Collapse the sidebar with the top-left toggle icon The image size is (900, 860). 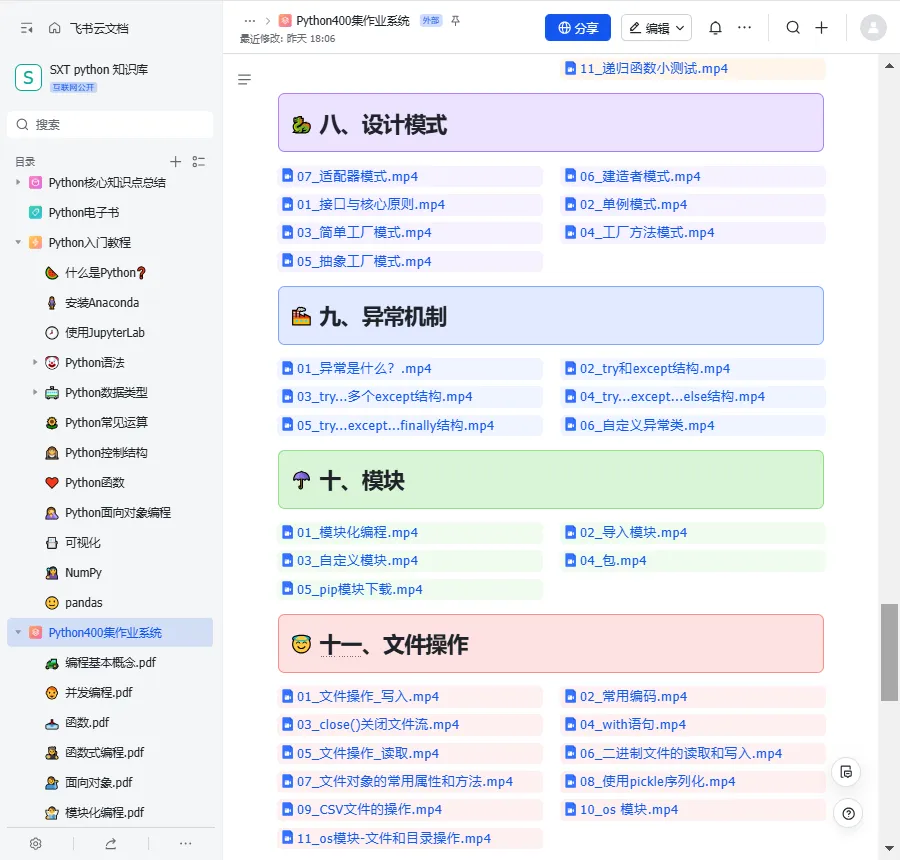click(x=26, y=28)
